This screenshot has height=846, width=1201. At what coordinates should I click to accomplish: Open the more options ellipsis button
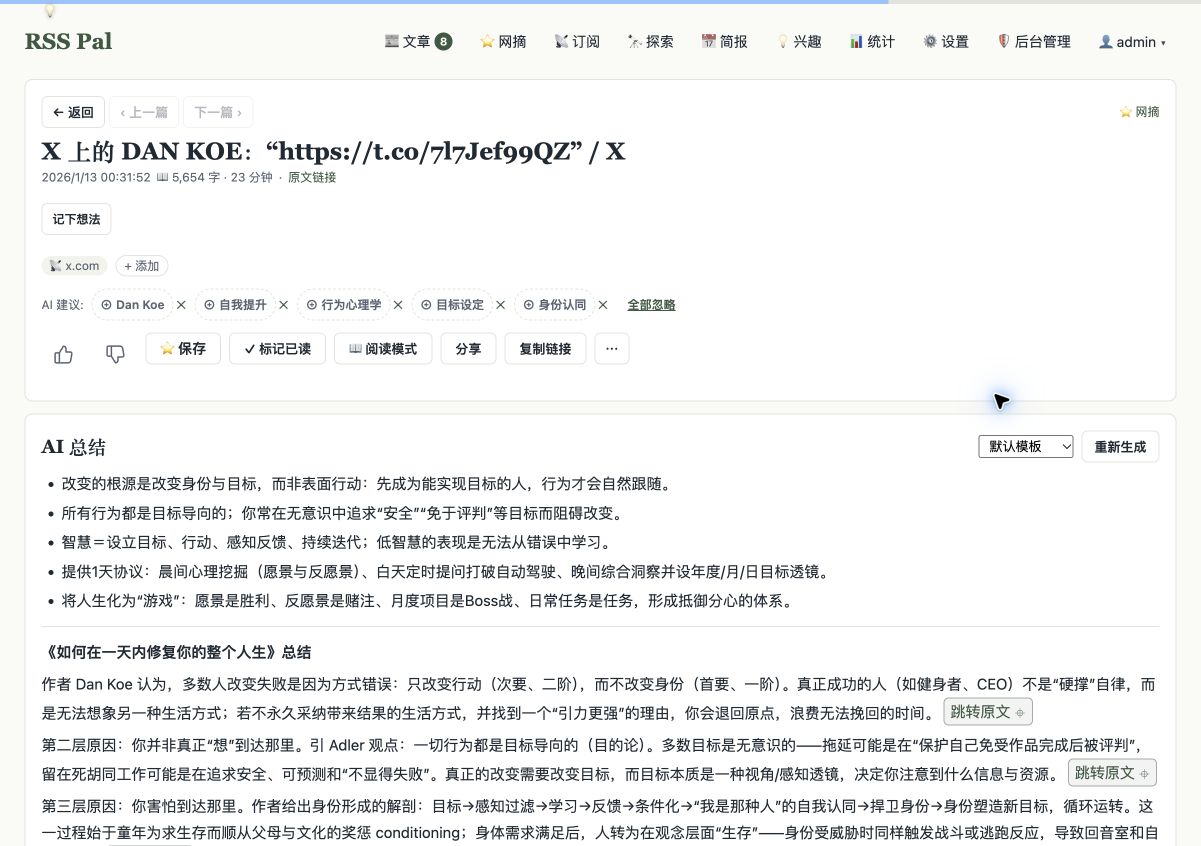612,349
